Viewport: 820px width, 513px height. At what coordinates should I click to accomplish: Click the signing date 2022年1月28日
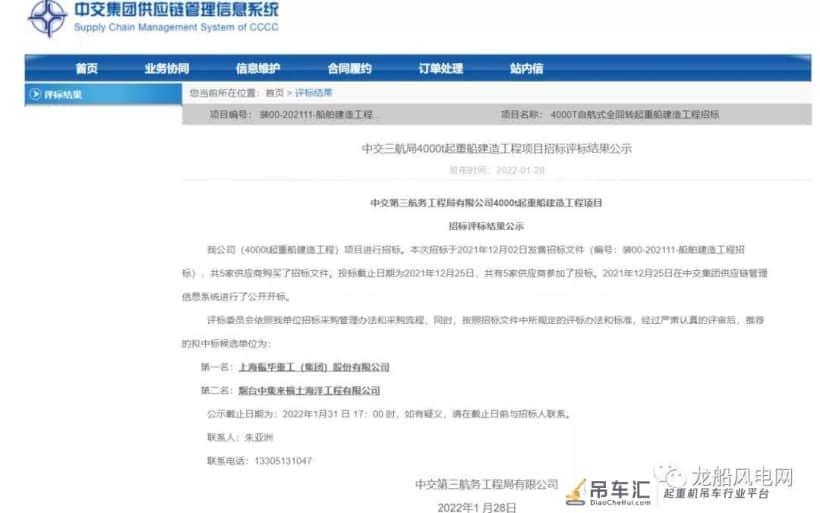pos(477,507)
